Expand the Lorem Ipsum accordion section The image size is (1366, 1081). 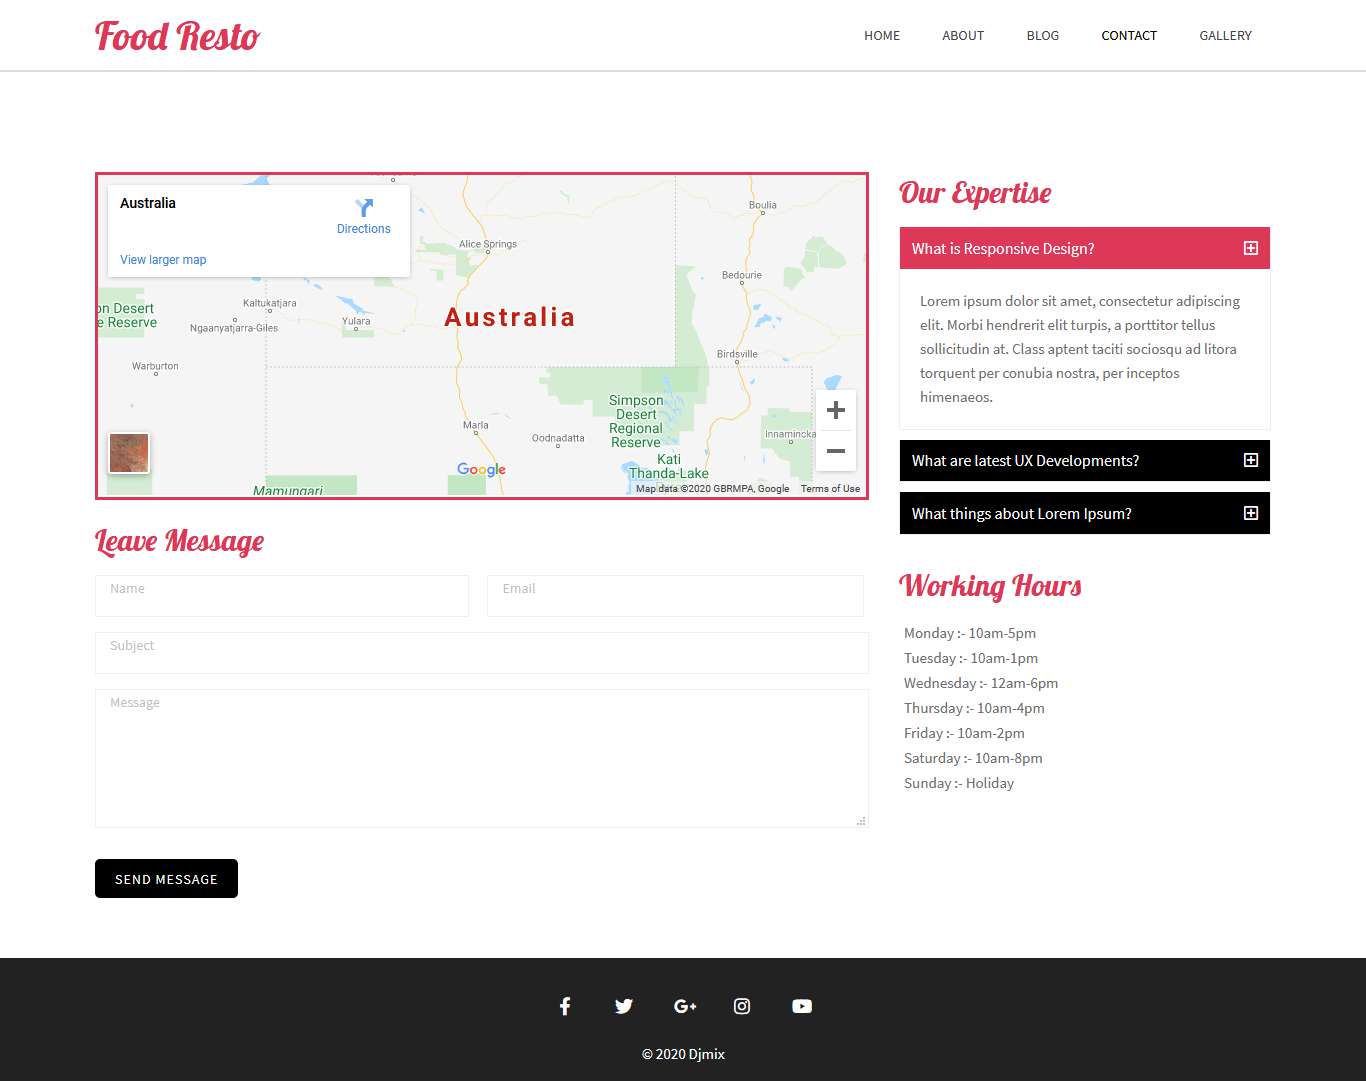pos(1250,513)
